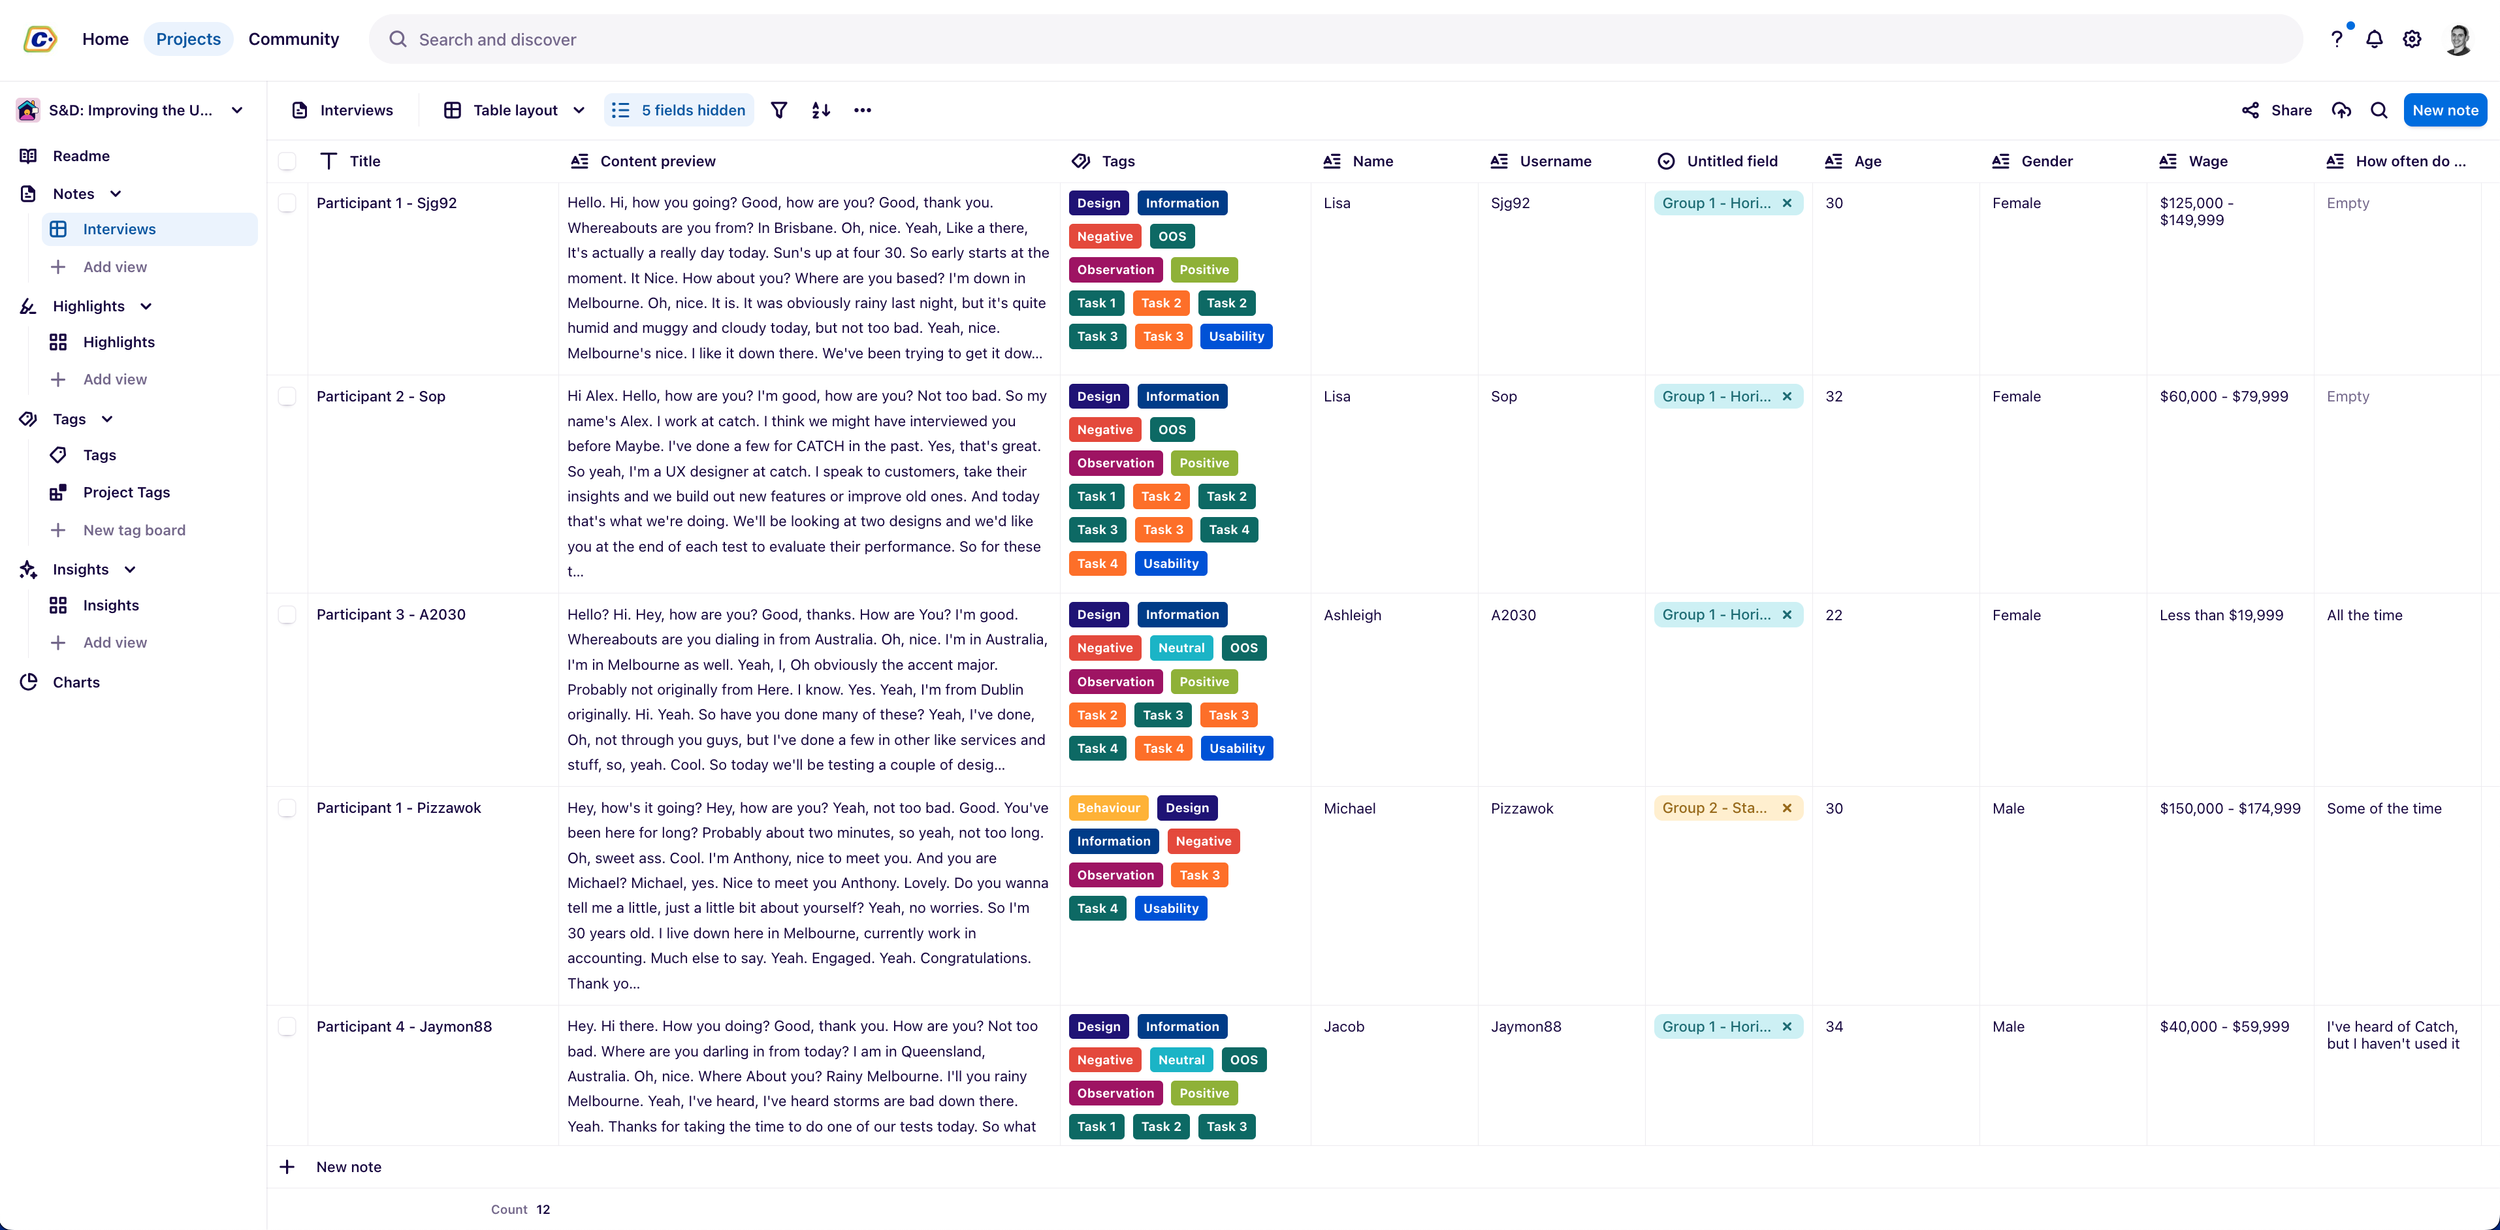Open the help question mark icon
This screenshot has width=2500, height=1230.
tap(2337, 39)
